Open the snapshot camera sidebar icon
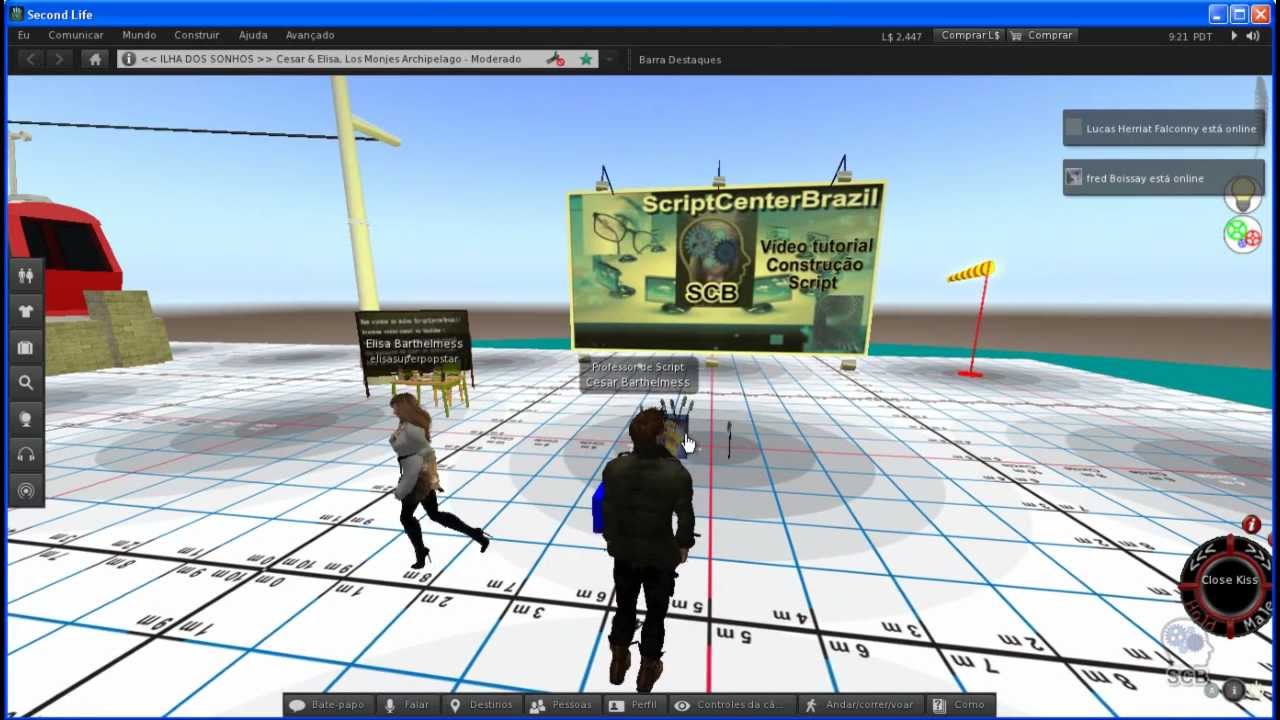The image size is (1280, 720). 26,419
